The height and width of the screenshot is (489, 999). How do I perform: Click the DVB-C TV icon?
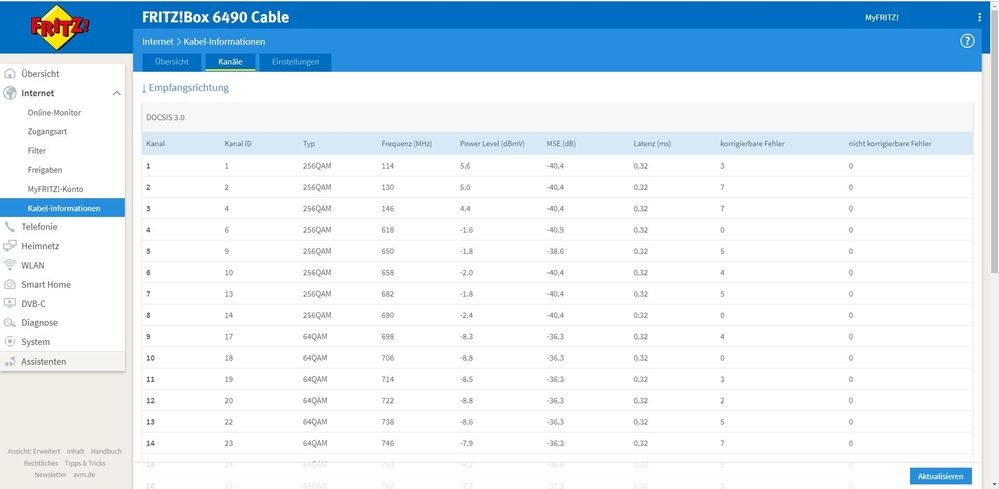click(x=10, y=304)
